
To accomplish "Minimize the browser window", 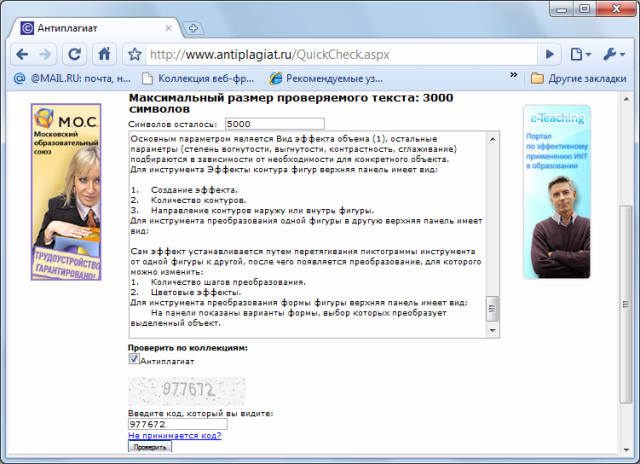I will [x=562, y=9].
